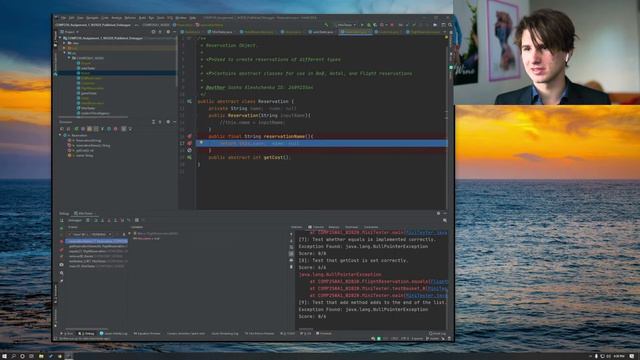Open the FlightReservation.equals stack trace link
640x360 pixels.
[440, 282]
